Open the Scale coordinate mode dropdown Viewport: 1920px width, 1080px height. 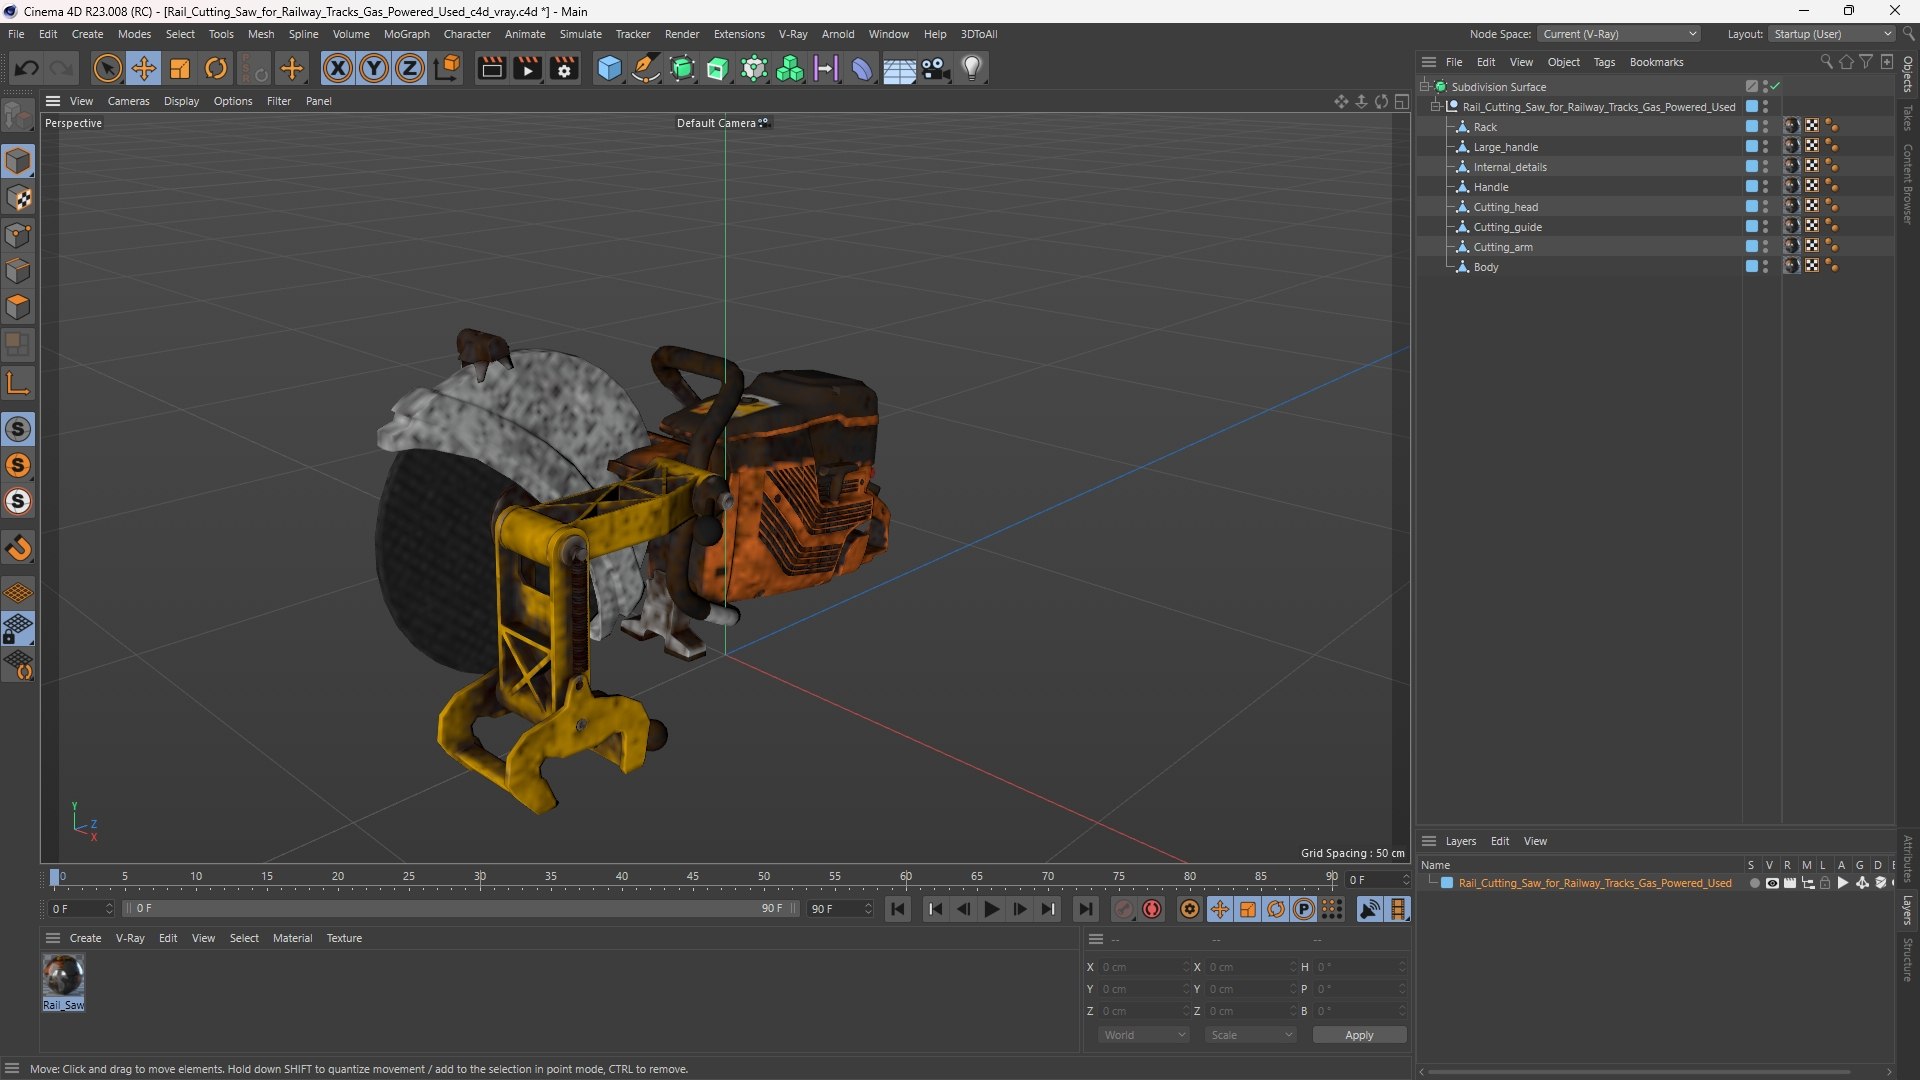1251,1035
